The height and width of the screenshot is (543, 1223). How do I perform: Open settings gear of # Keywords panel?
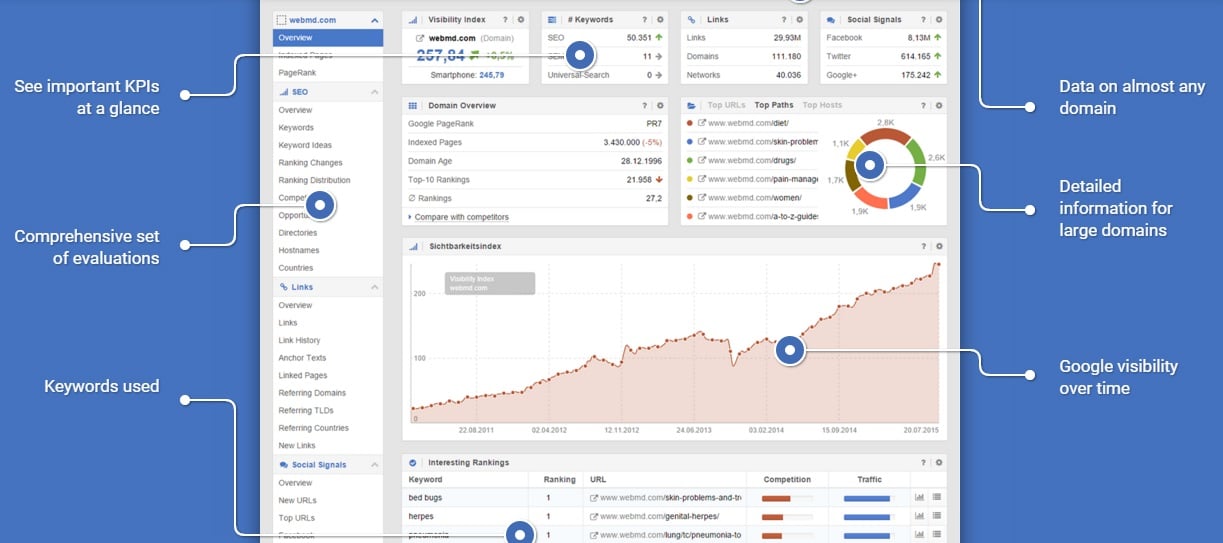click(x=661, y=19)
